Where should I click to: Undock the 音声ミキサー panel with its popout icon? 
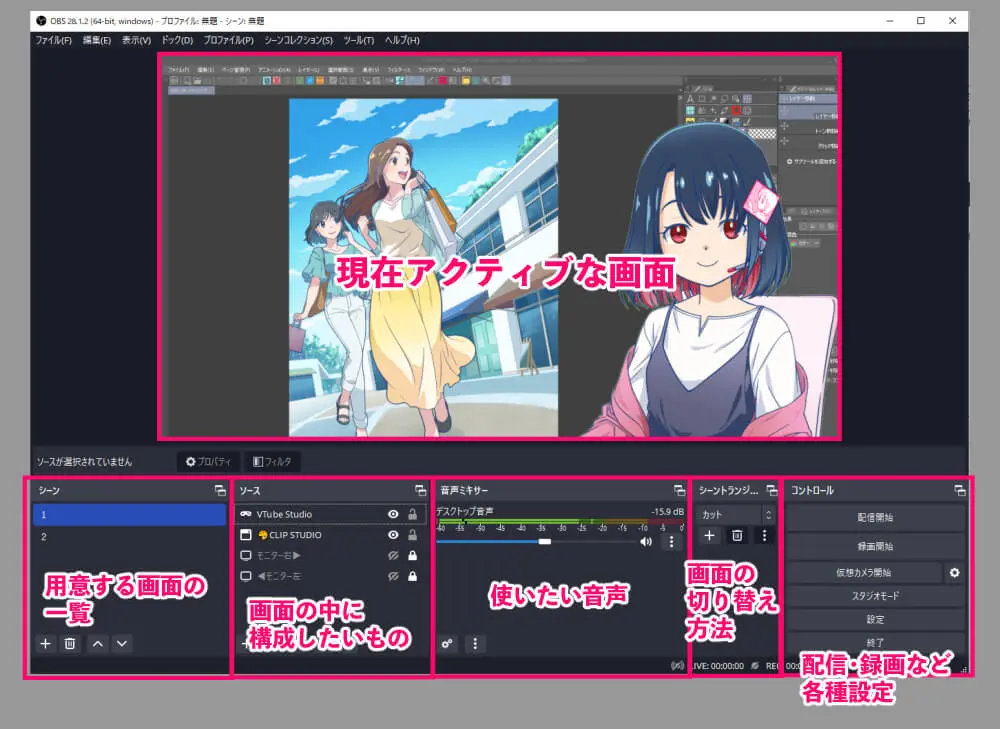point(679,490)
